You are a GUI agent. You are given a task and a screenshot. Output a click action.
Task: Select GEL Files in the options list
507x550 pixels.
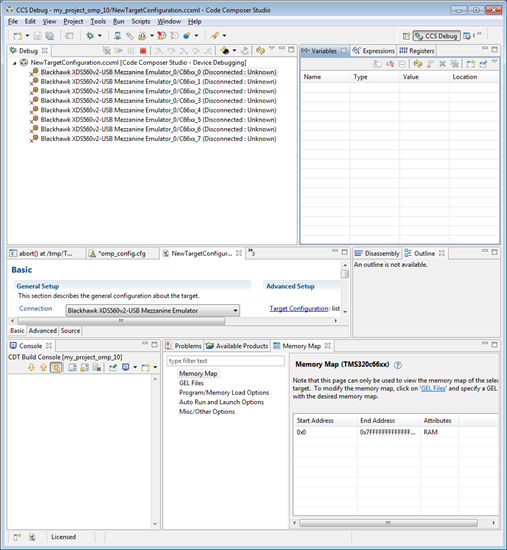point(191,383)
